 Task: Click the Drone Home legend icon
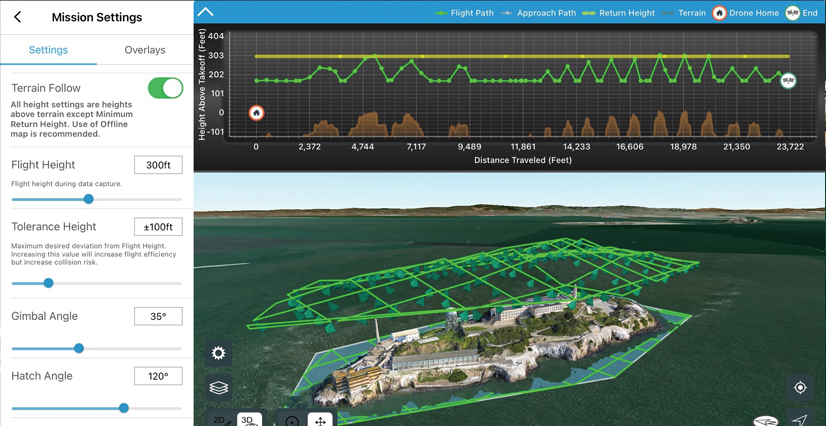[x=719, y=13]
